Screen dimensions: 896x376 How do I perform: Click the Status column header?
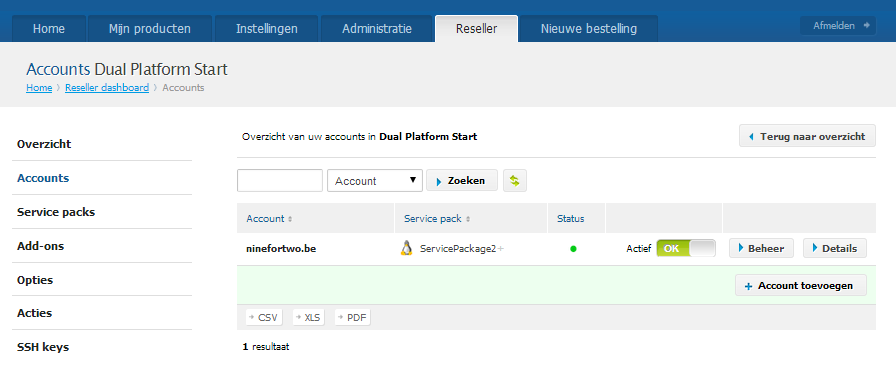[x=571, y=219]
